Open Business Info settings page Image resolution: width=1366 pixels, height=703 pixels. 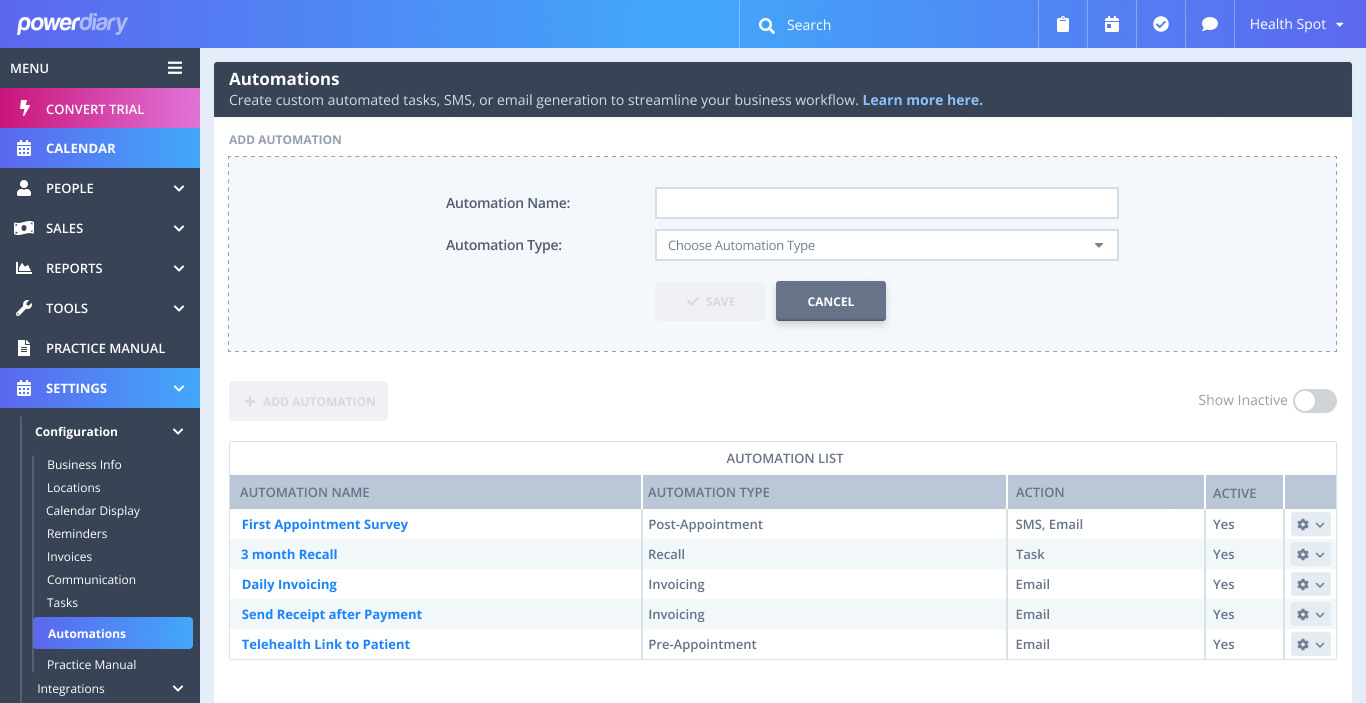tap(84, 465)
